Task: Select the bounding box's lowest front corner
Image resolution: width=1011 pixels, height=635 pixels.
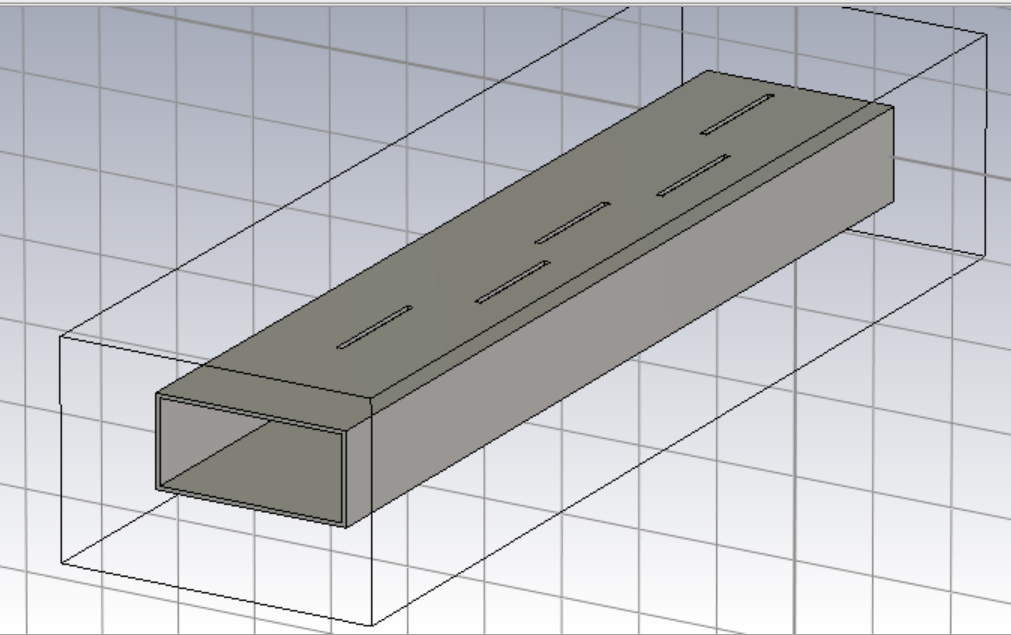Action: pyautogui.click(x=372, y=625)
